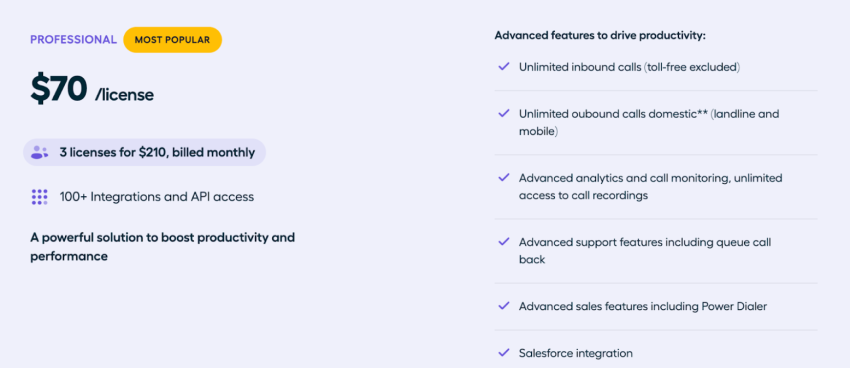850x368 pixels.
Task: Click checkmark beside Salesforce integration
Action: [x=504, y=353]
